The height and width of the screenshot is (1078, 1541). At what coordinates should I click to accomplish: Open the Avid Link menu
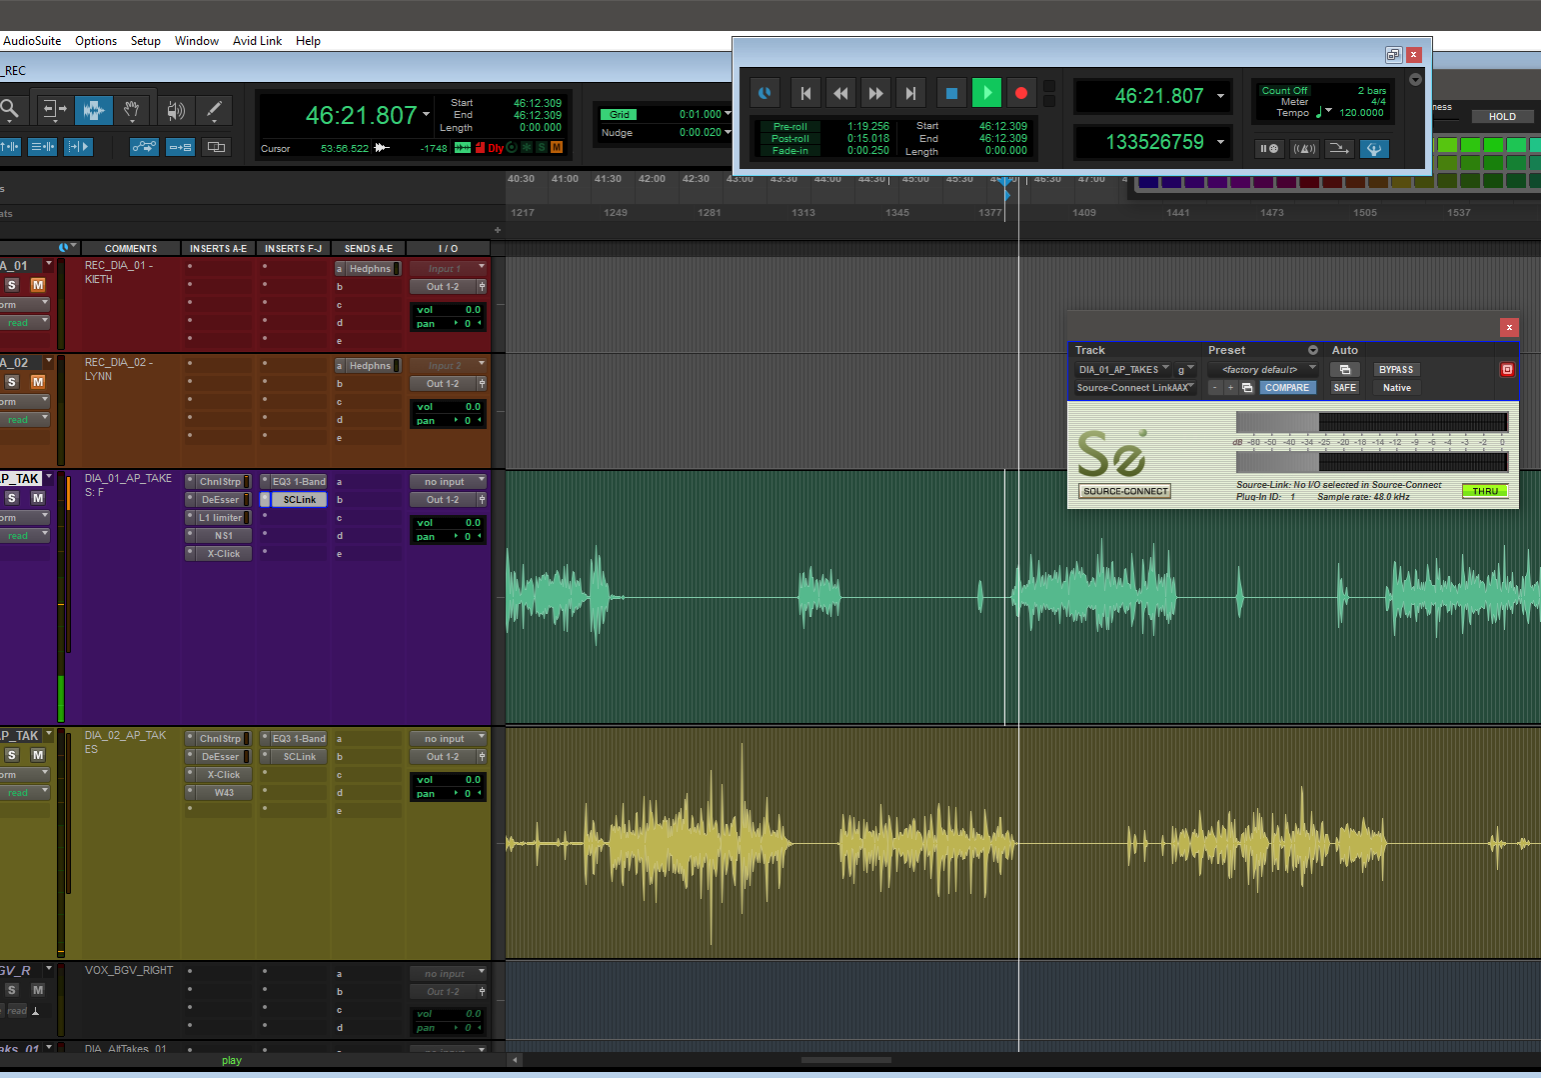click(257, 41)
